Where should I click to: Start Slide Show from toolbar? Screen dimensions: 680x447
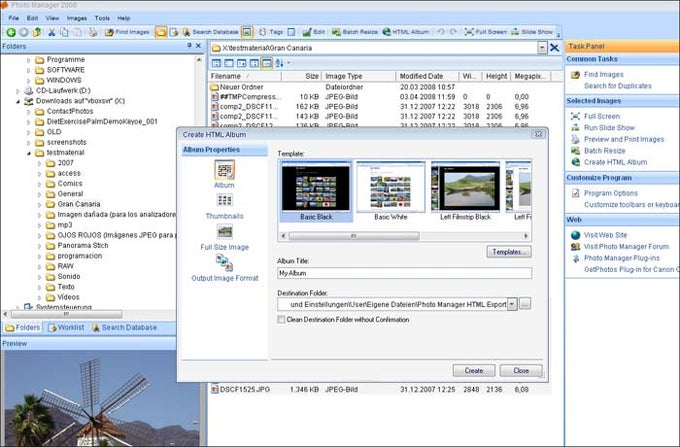pos(532,32)
